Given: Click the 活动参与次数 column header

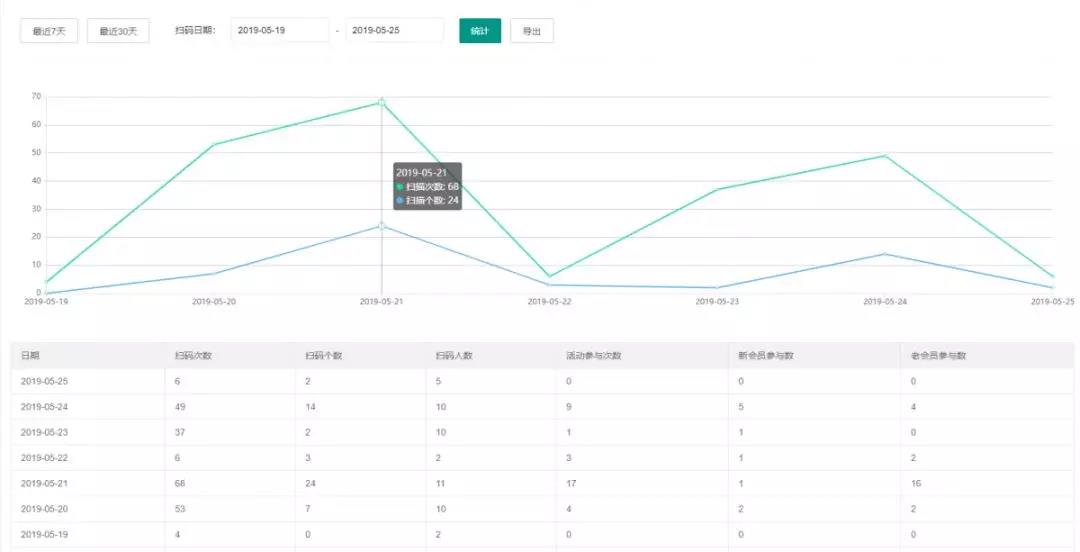Looking at the screenshot, I should (x=593, y=356).
